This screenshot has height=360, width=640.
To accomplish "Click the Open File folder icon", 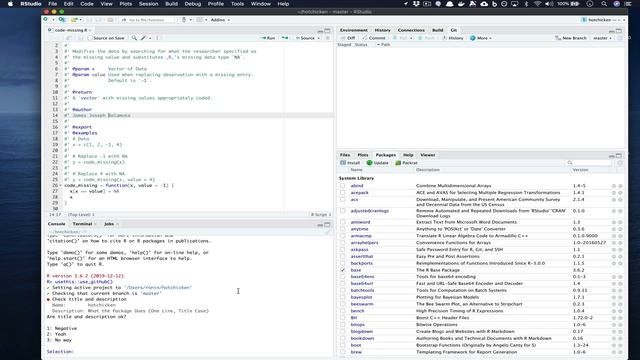I will [74, 20].
